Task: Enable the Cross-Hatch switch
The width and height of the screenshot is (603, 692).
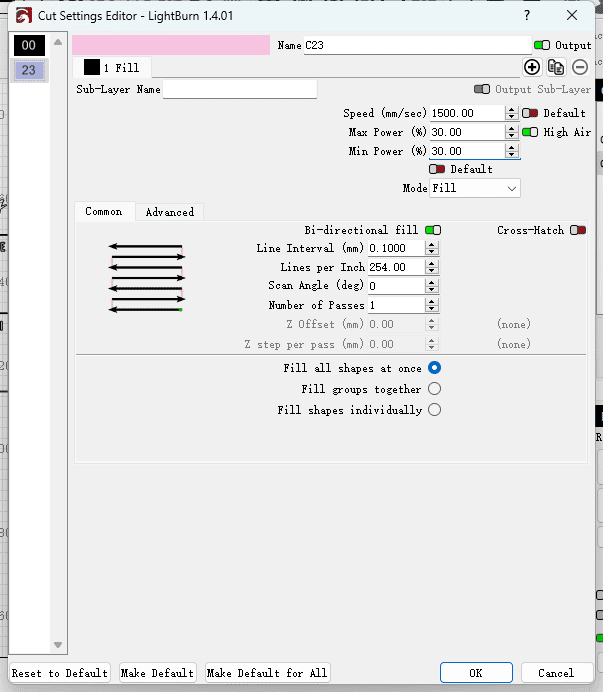Action: pos(578,230)
